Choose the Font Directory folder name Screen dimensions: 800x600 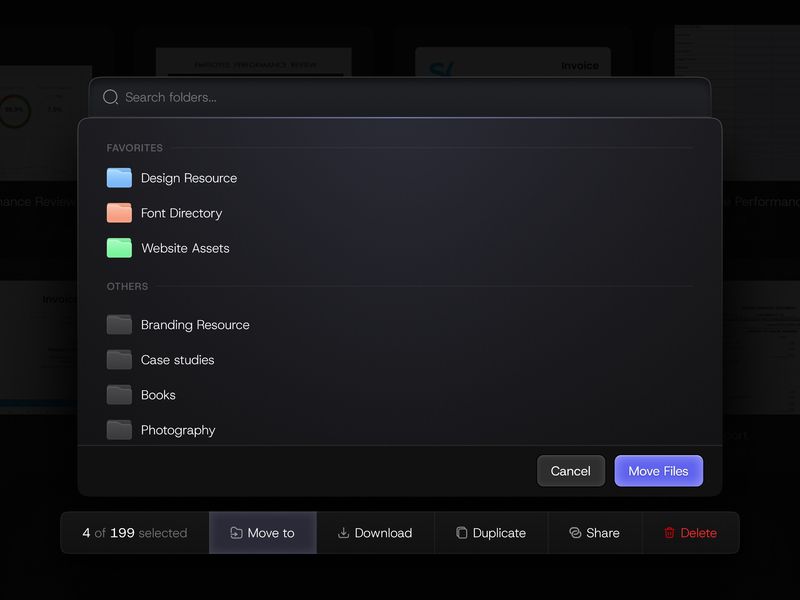coord(181,213)
